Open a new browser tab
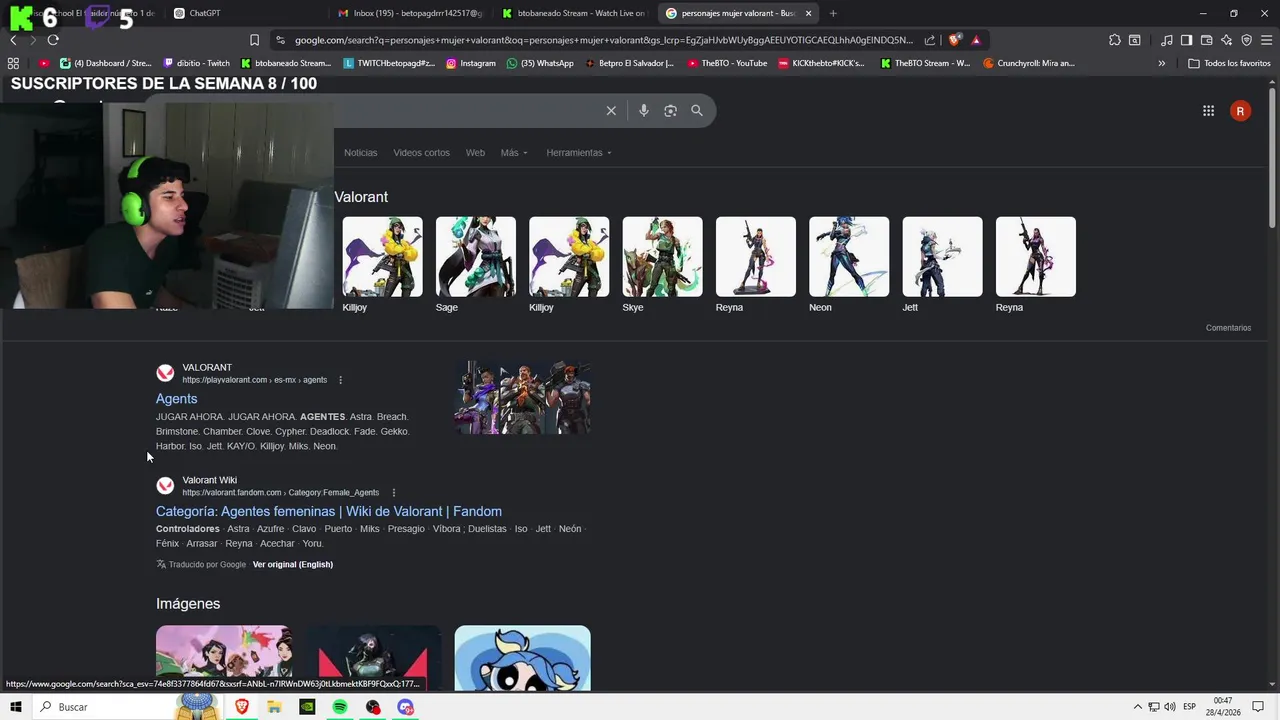Viewport: 1280px width, 720px height. pos(833,13)
